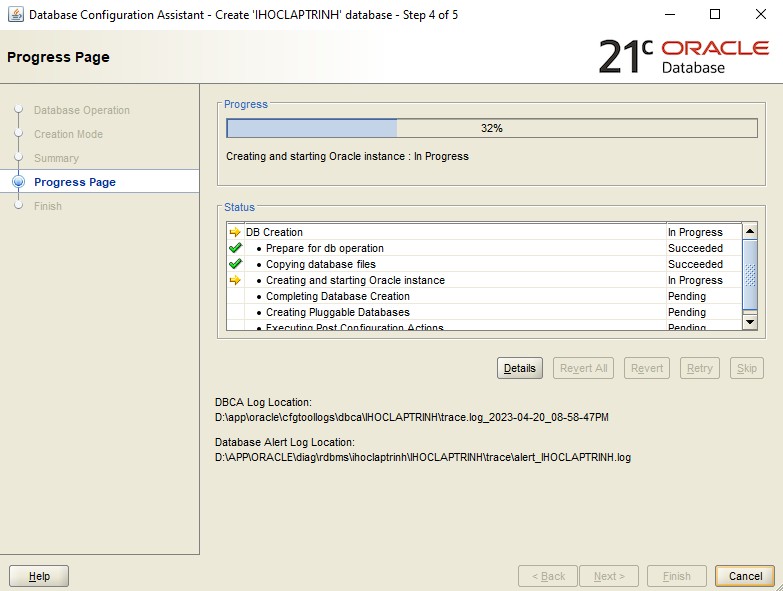The height and width of the screenshot is (591, 783).
Task: Click the Database Alert Log Location label
Action: click(x=285, y=442)
